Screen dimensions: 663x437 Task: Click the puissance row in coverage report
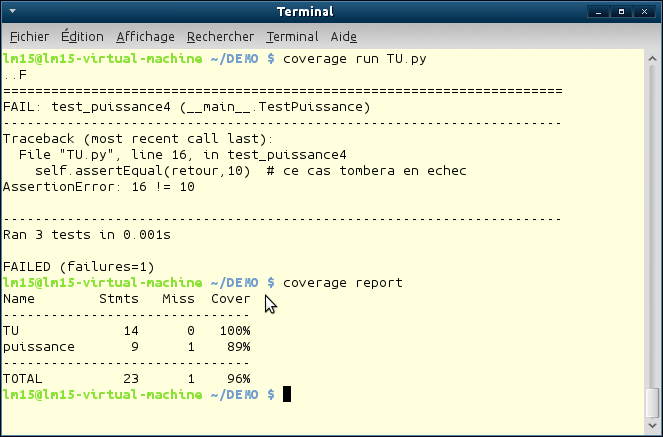click(127, 347)
